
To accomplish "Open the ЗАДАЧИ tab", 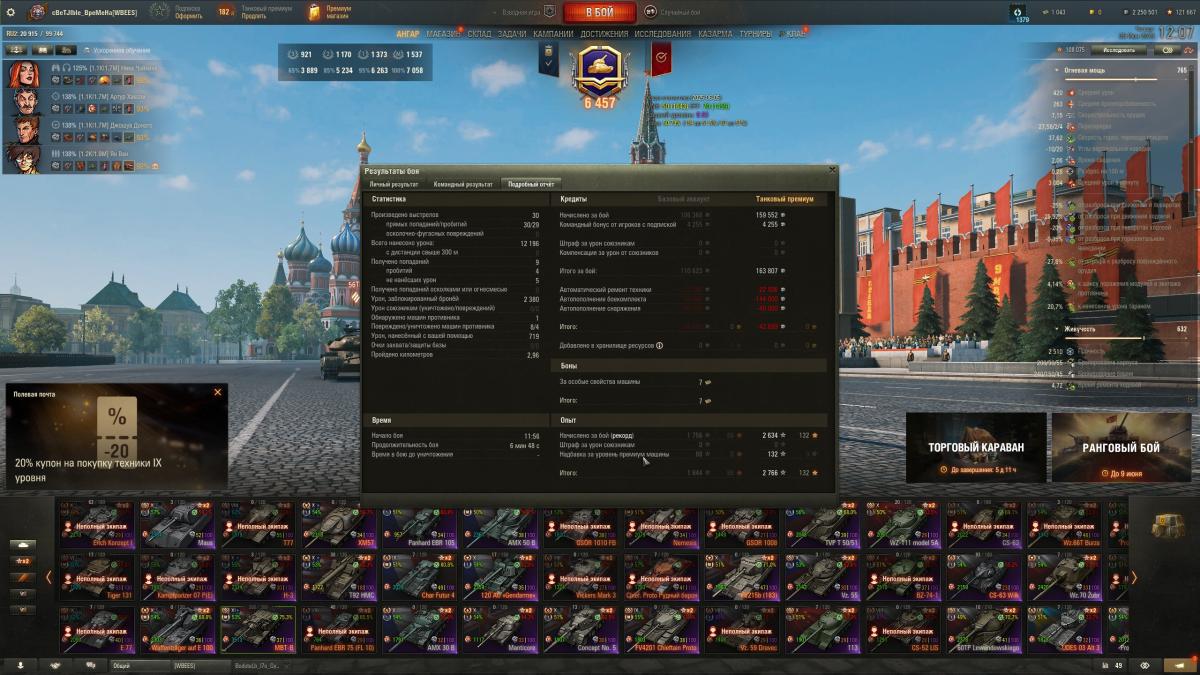I will coord(512,33).
